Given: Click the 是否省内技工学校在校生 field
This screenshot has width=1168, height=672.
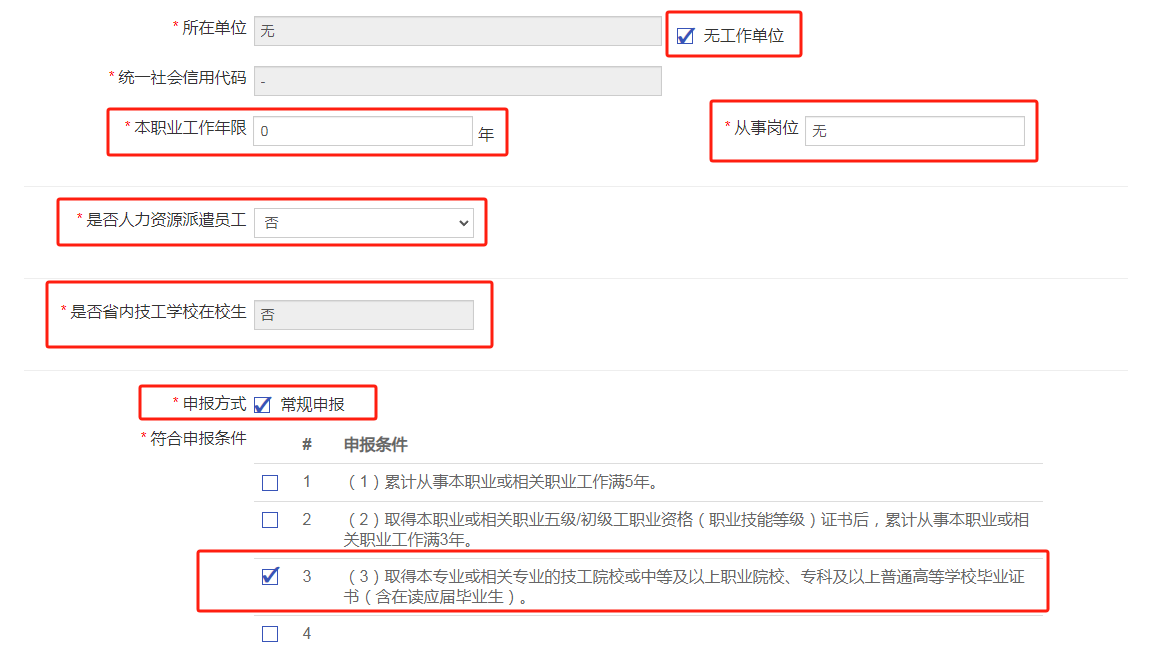Looking at the screenshot, I should tap(363, 314).
